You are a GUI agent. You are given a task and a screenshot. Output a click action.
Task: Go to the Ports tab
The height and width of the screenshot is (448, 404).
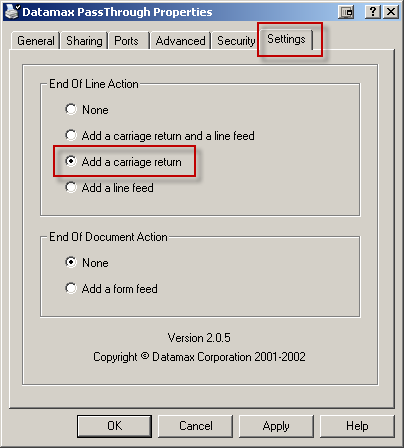[x=126, y=41]
